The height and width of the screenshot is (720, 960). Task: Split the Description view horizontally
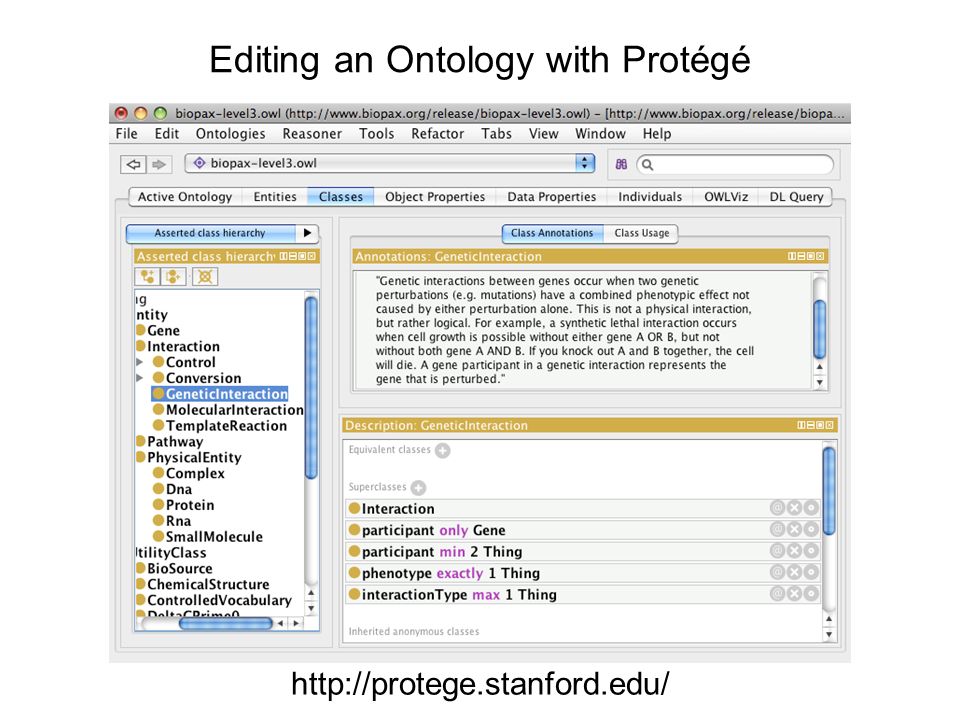[811, 425]
